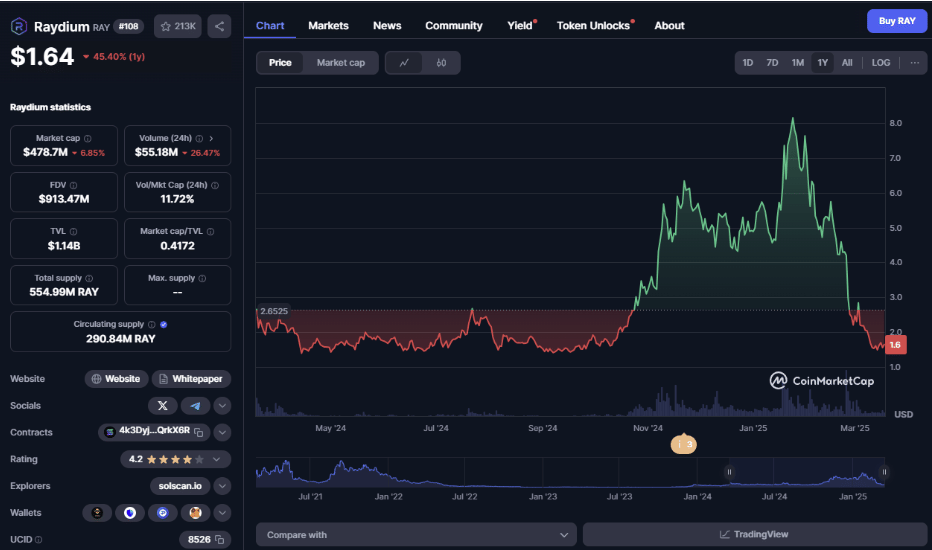Set chart time range to 1D
The width and height of the screenshot is (932, 550).
click(x=747, y=63)
